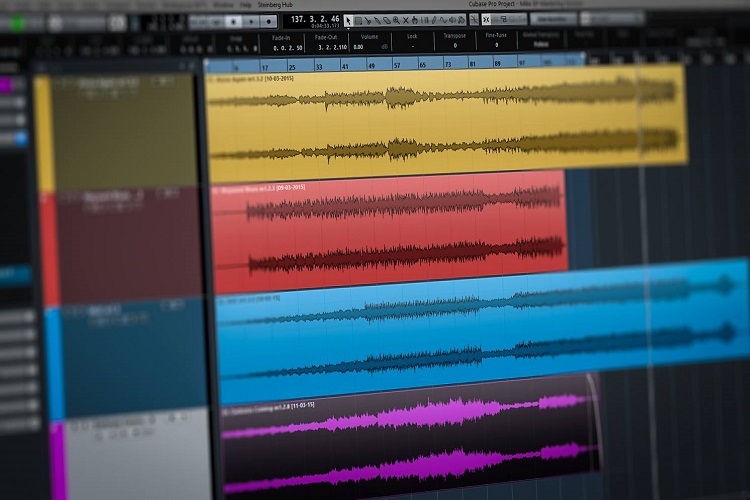Select the blue audio event
The height and width of the screenshot is (500, 750).
tap(483, 333)
